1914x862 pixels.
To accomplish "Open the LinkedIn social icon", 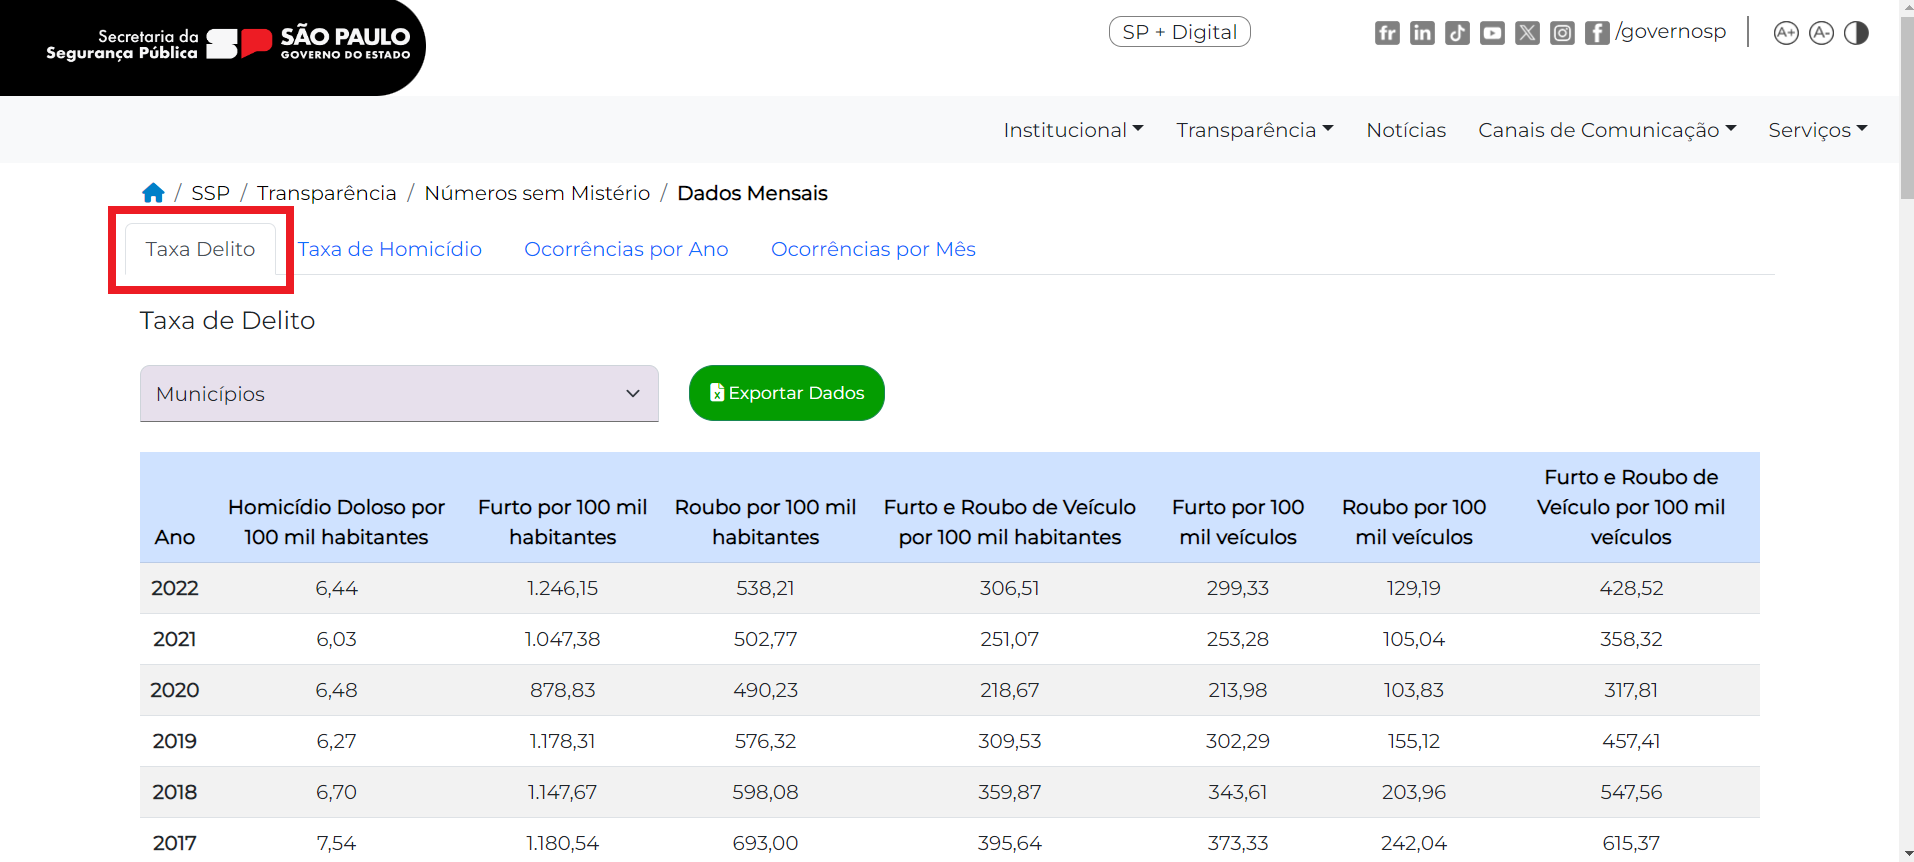I will [x=1422, y=33].
